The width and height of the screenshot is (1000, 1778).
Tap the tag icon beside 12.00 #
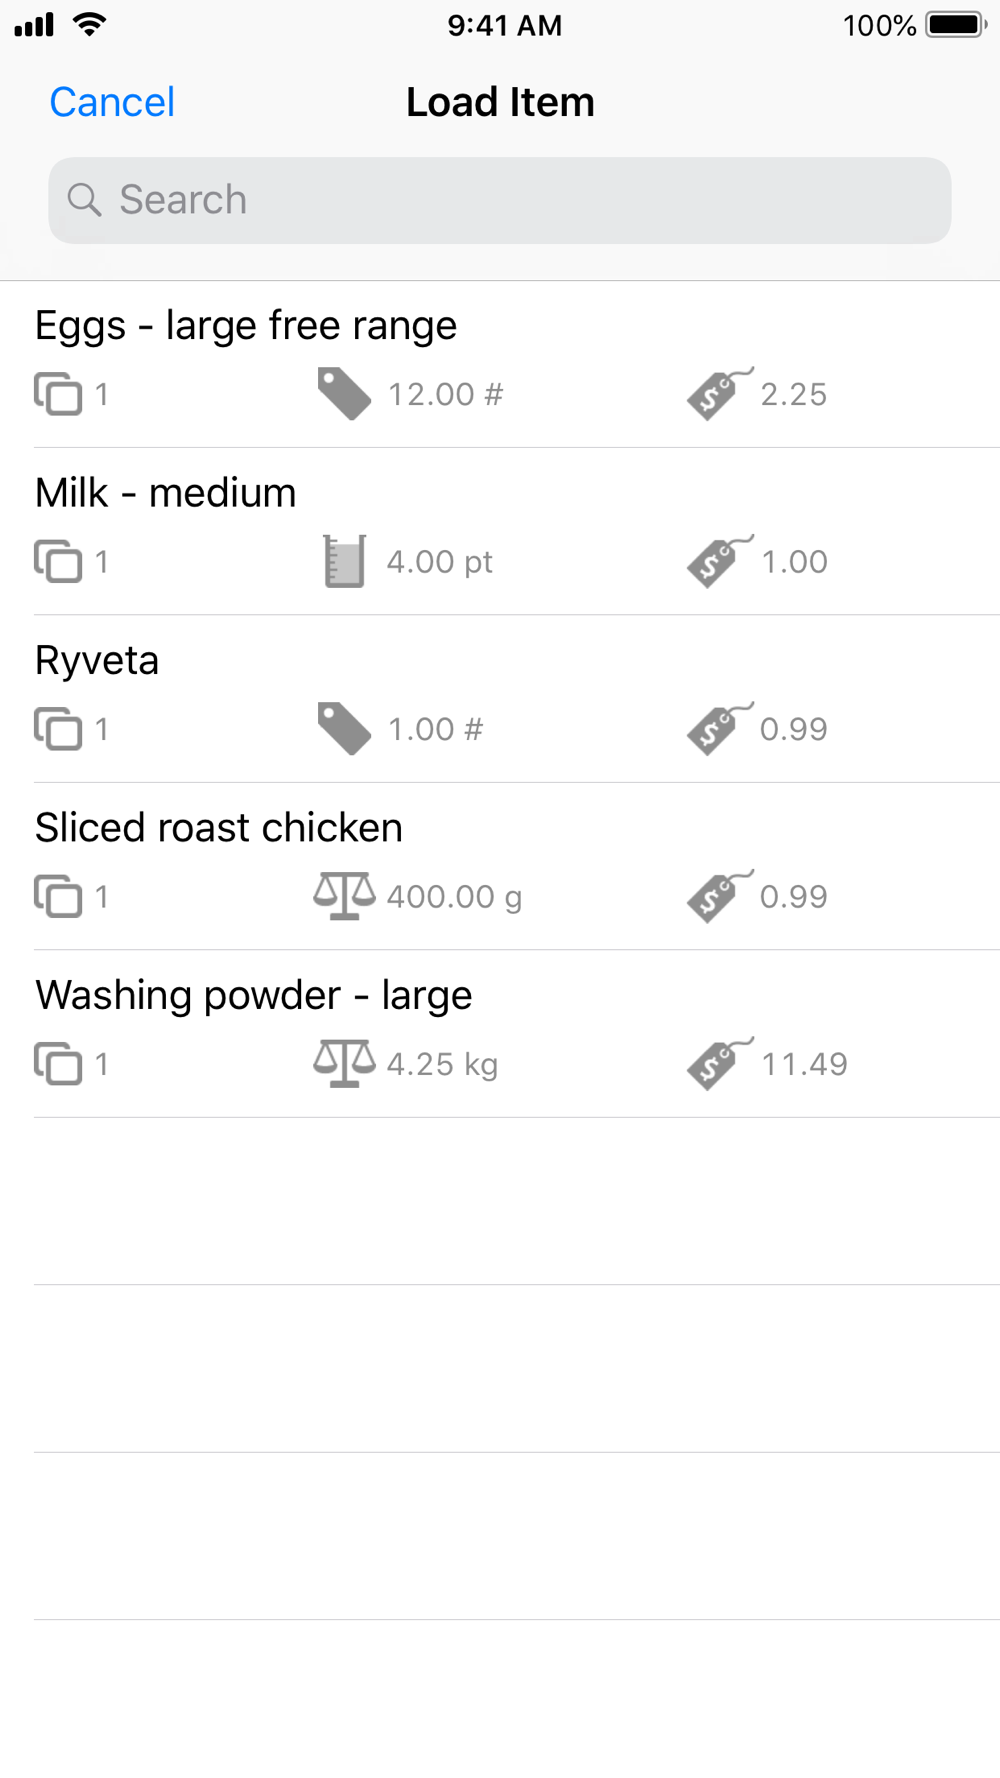[344, 393]
